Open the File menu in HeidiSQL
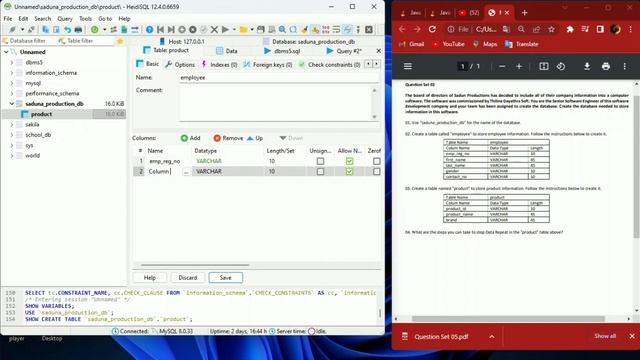 click(8, 18)
